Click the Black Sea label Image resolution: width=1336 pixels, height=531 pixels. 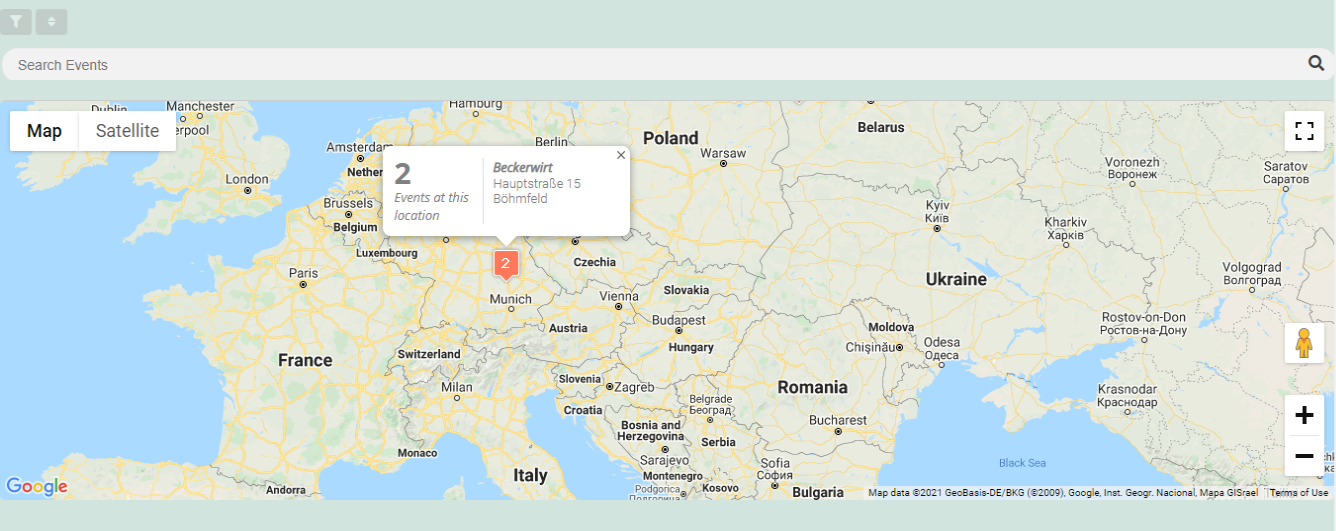[x=1022, y=463]
